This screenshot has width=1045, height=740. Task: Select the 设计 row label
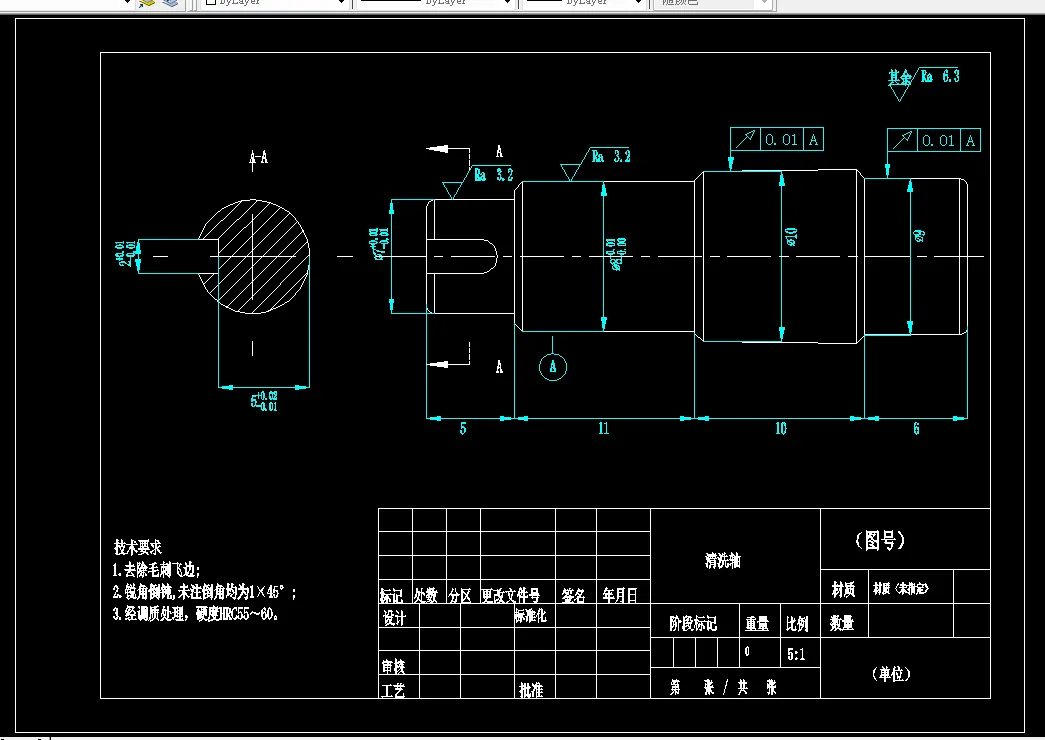[395, 618]
